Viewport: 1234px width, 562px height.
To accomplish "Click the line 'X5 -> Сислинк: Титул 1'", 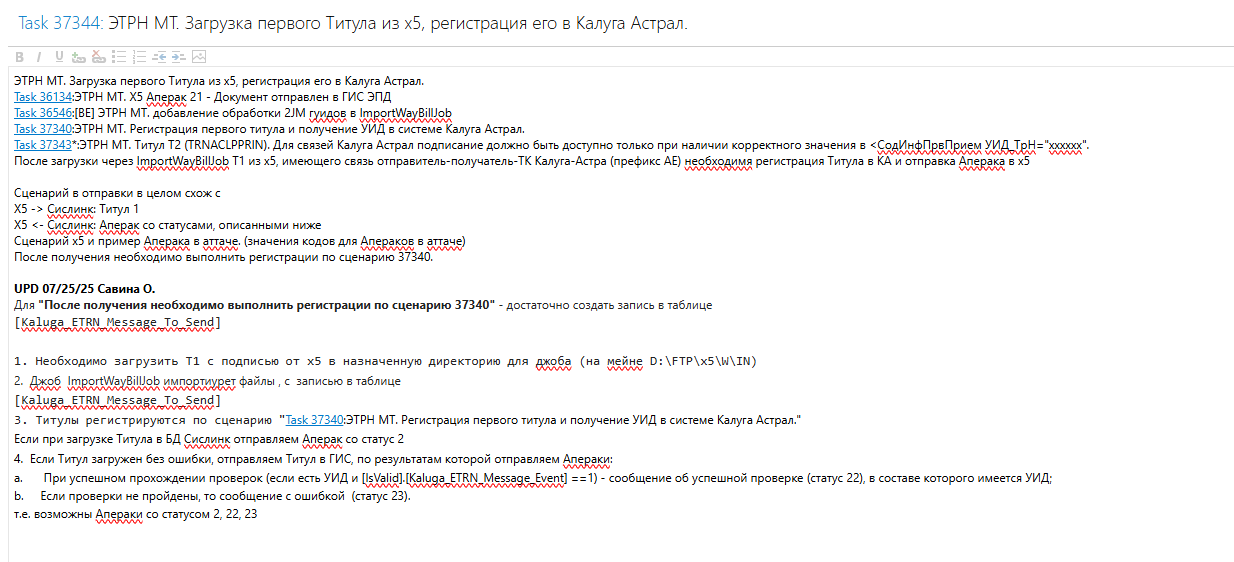I will point(77,209).
